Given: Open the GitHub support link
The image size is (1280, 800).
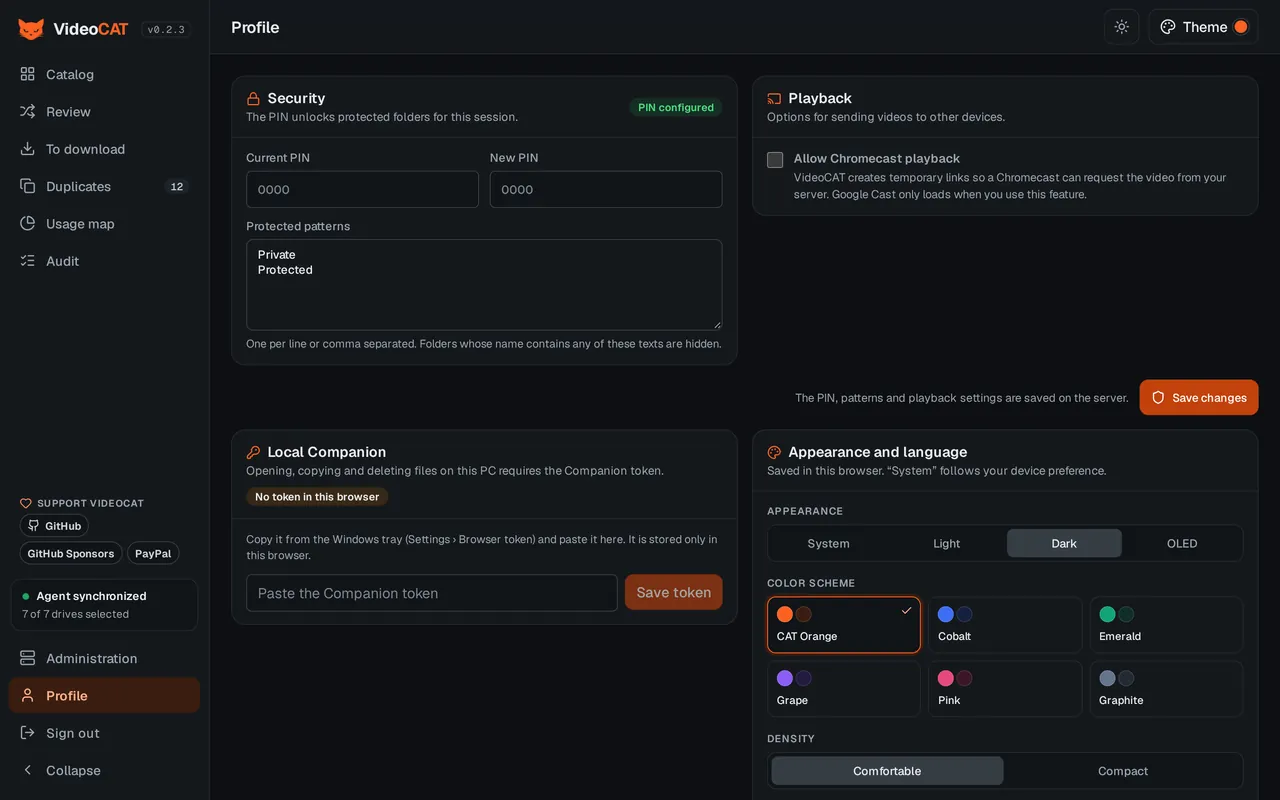Looking at the screenshot, I should pyautogui.click(x=54, y=526).
